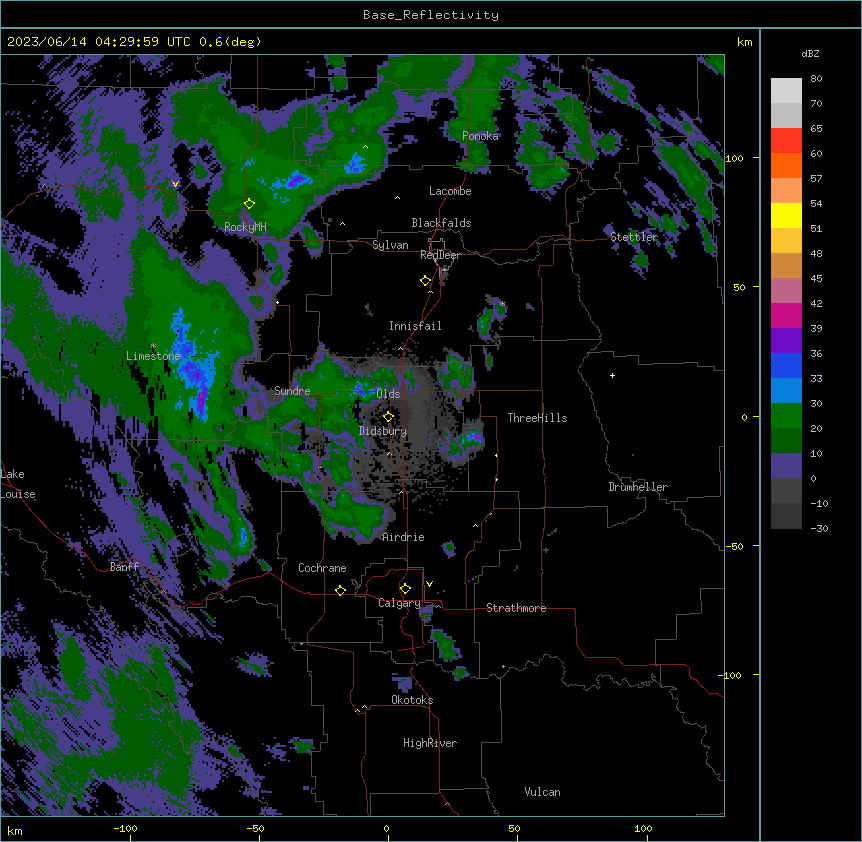The width and height of the screenshot is (862, 842).
Task: Click the Lake Louise label
Action: click(18, 484)
